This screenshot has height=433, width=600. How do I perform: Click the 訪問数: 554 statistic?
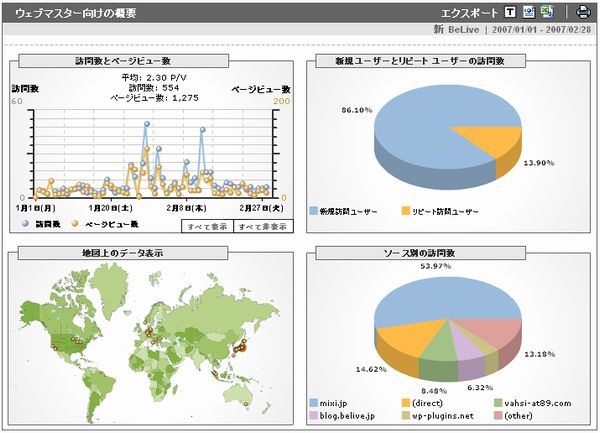coord(154,88)
